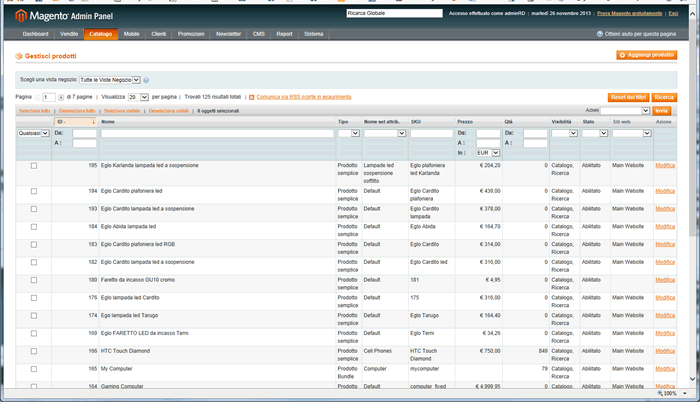Select checkbox for product ID 182
The height and width of the screenshot is (402, 700).
point(34,263)
